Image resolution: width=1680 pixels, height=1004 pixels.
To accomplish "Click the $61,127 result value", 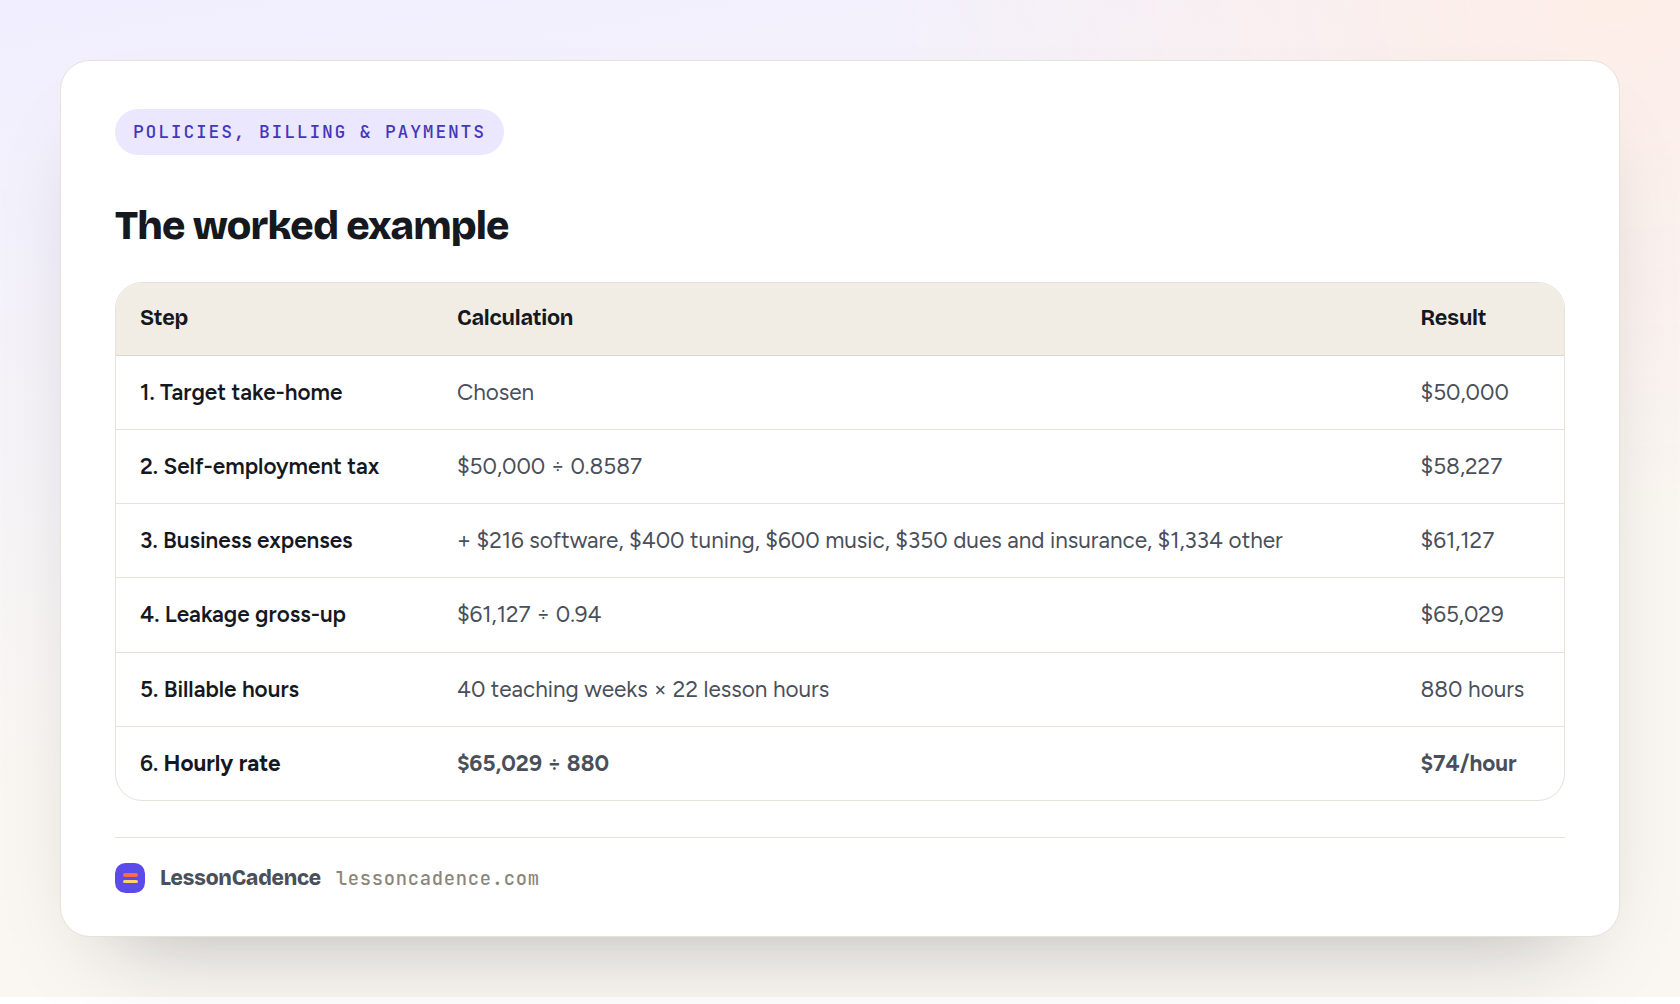I will (x=1457, y=541).
